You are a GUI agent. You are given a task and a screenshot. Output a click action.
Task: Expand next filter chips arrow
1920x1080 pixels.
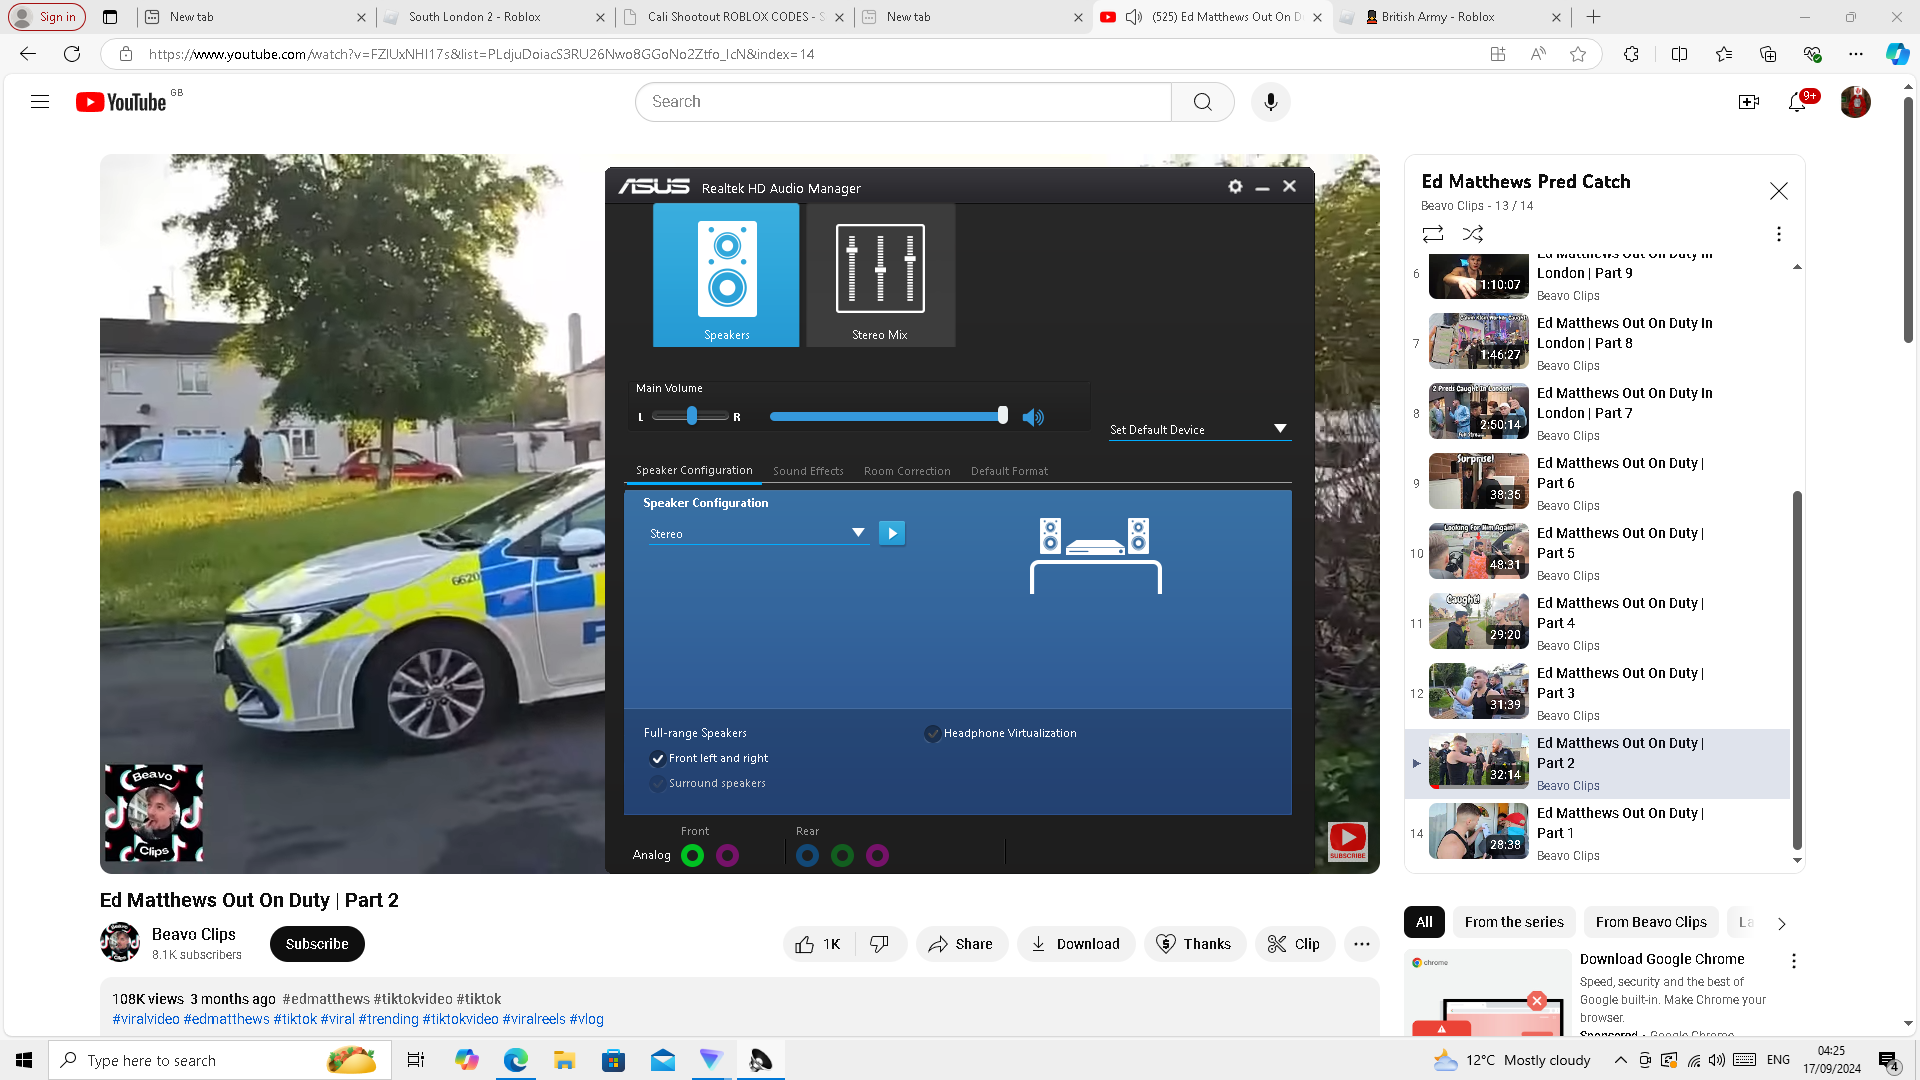click(1781, 923)
